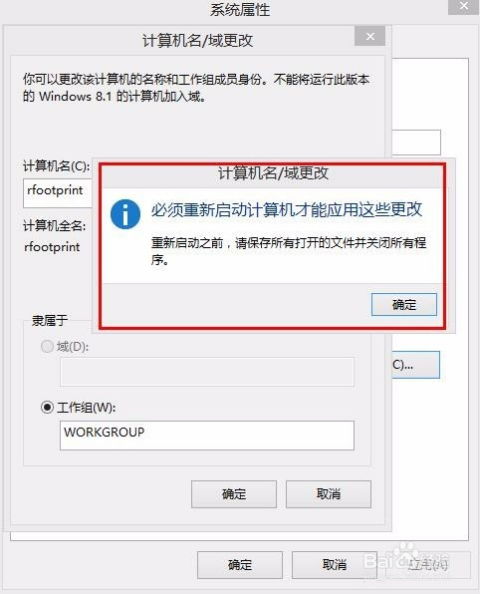Click the WORKGROUP text field
480x594 pixels.
click(207, 435)
